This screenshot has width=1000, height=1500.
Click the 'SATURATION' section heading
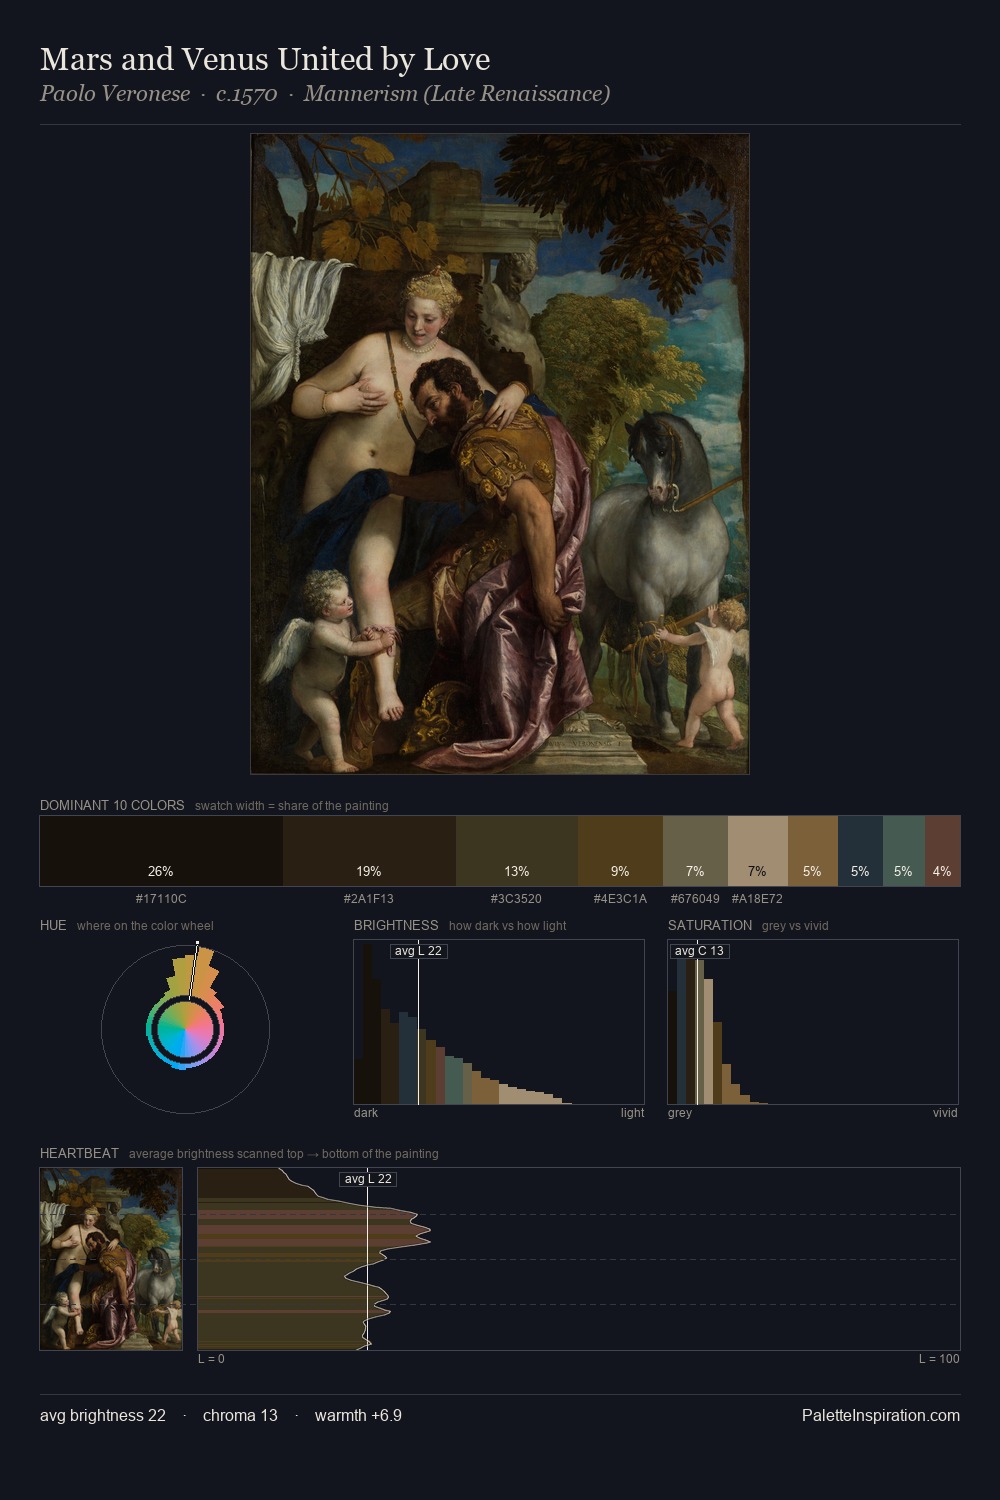[x=710, y=925]
